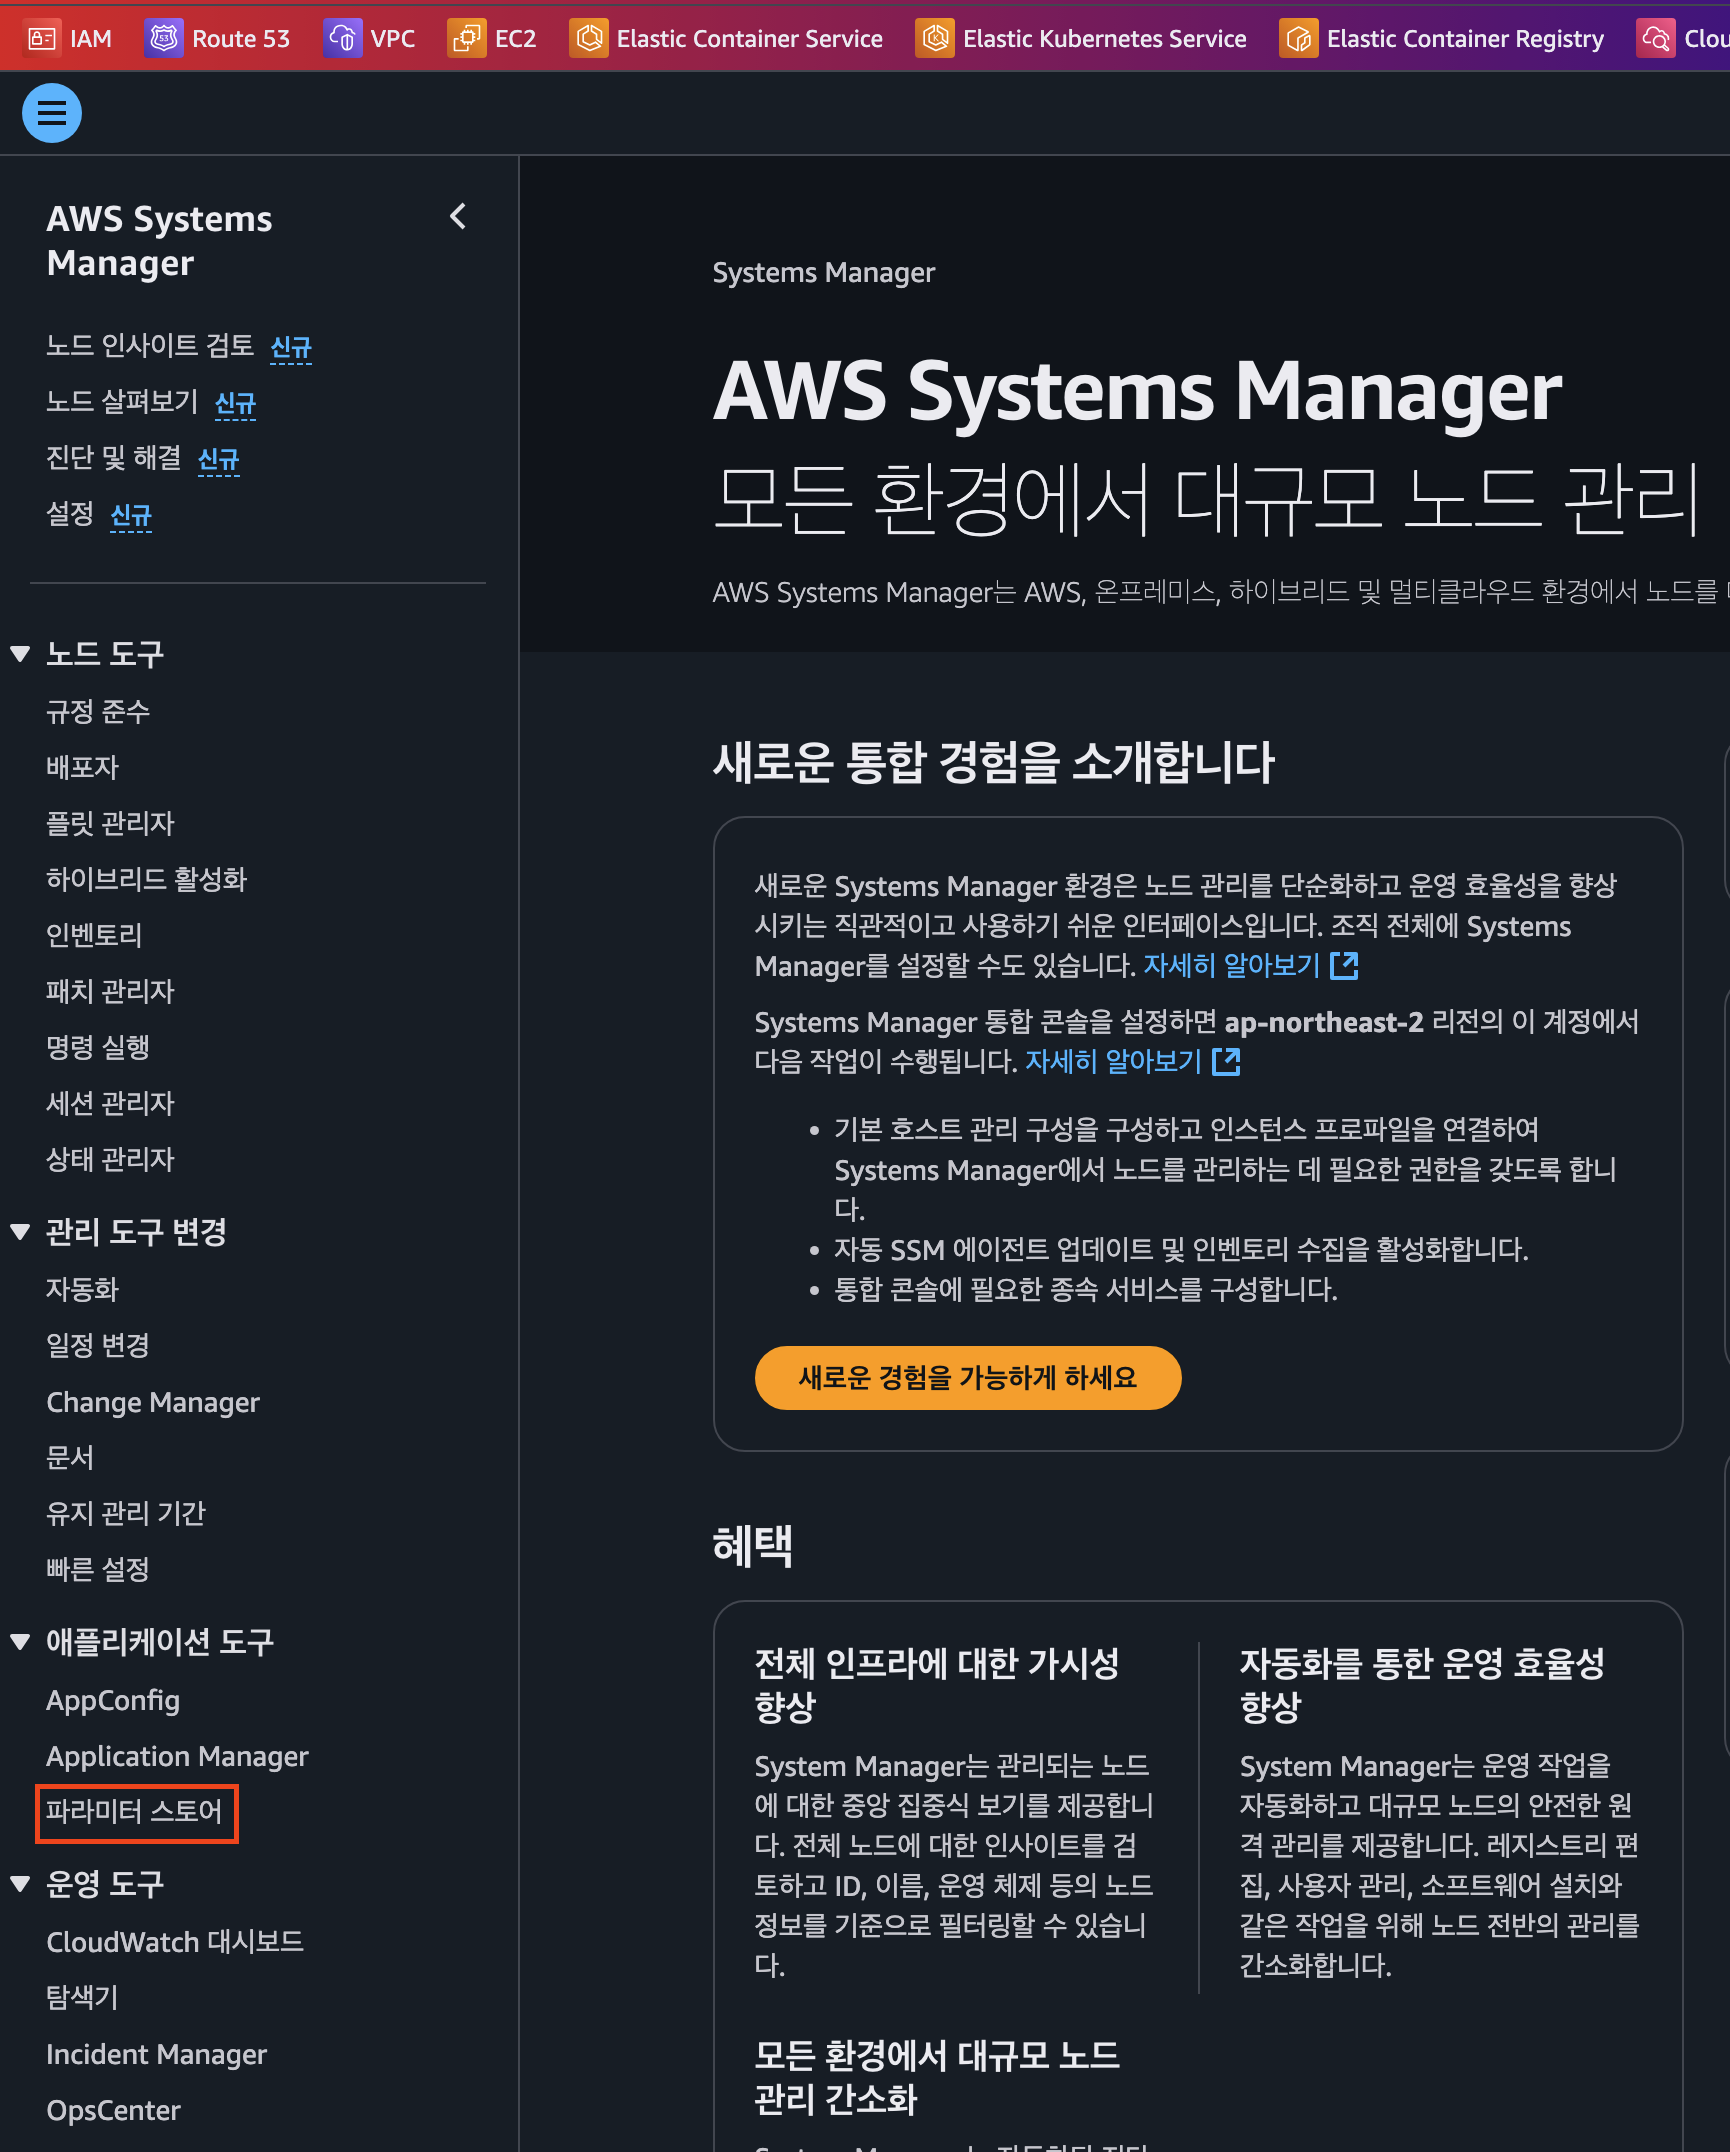The width and height of the screenshot is (1730, 2152).
Task: Collapse the 애플리케이션 도구 section
Action: pyautogui.click(x=20, y=1642)
